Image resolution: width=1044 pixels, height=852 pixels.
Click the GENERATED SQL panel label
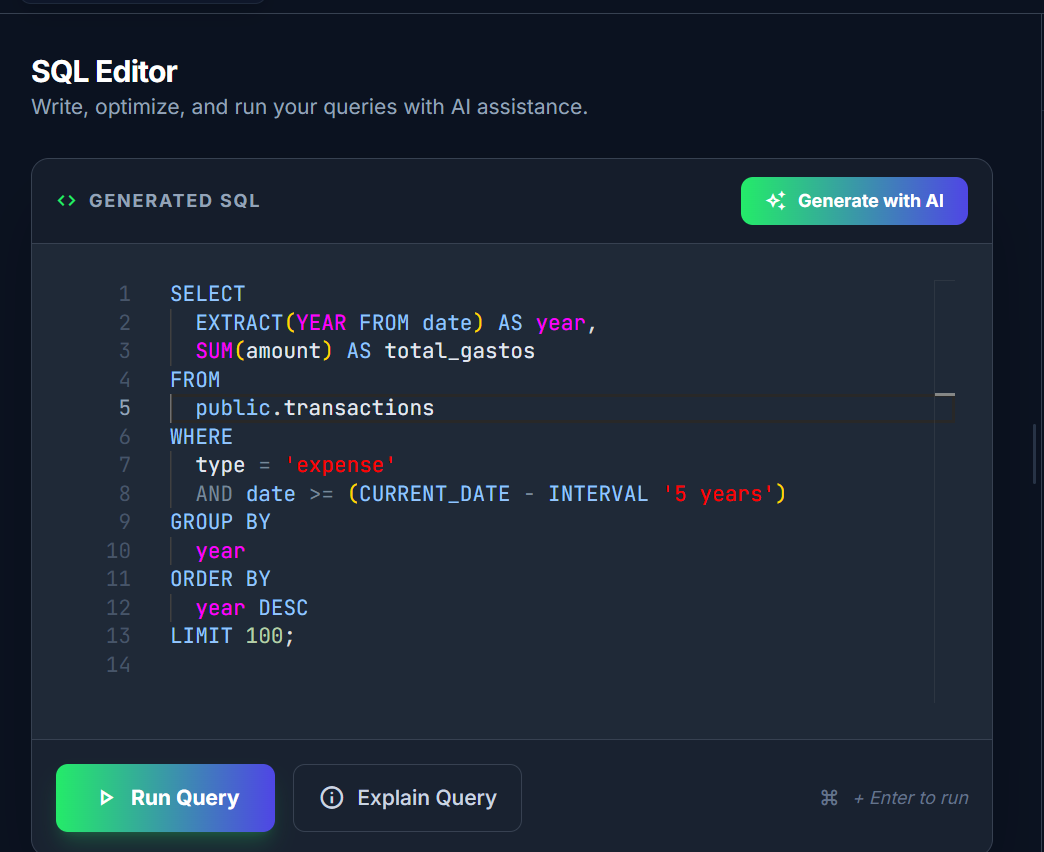click(174, 201)
